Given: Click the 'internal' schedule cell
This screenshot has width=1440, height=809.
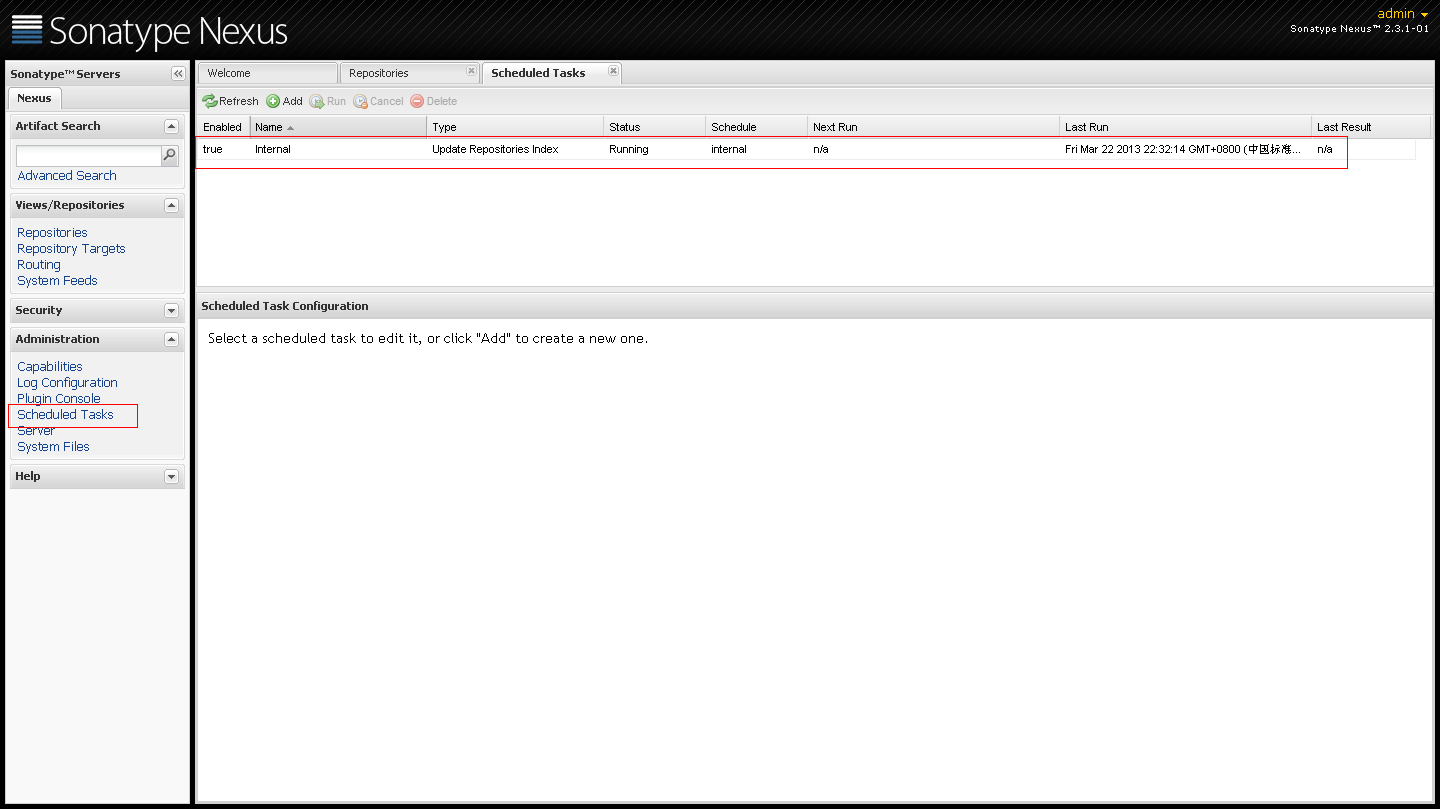Looking at the screenshot, I should (x=757, y=149).
